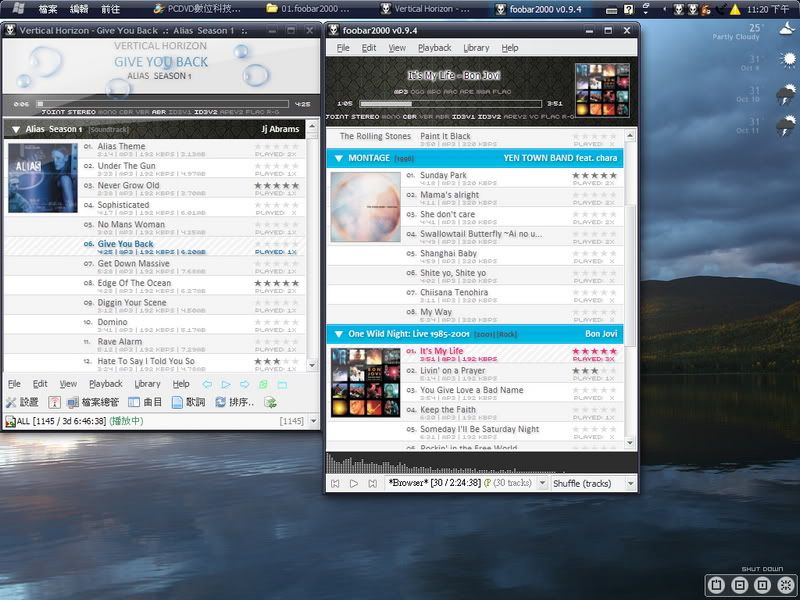Click next track button in right foobar2000 bottom bar
Image resolution: width=800 pixels, height=600 pixels.
(x=372, y=483)
